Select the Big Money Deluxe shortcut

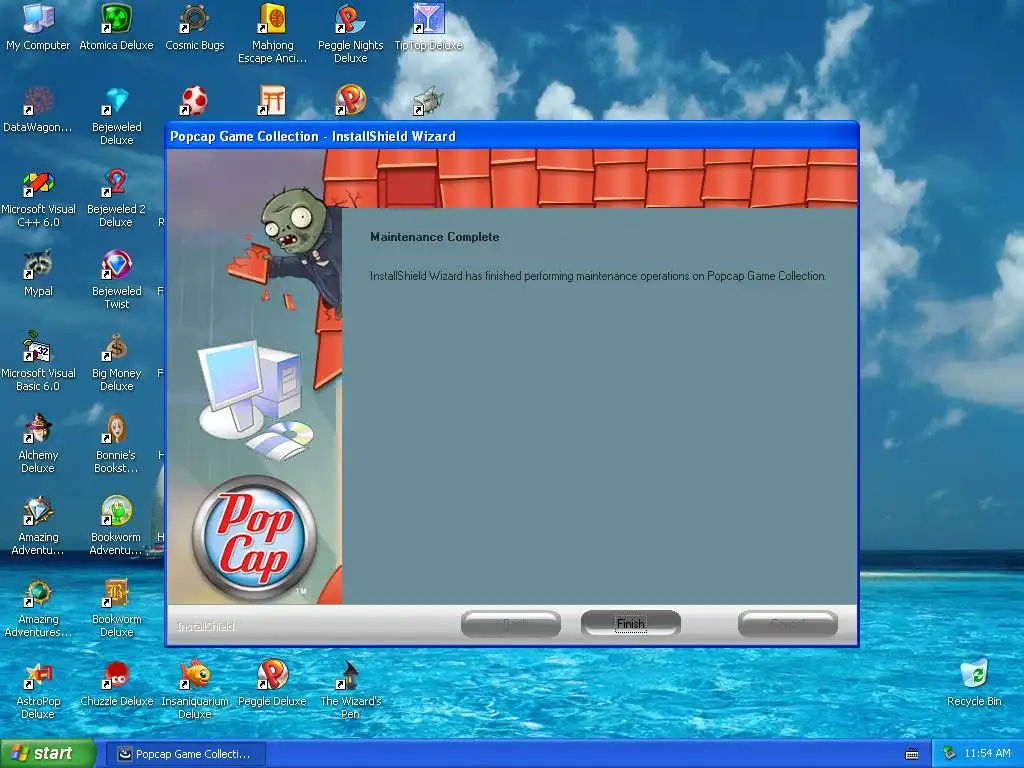(116, 362)
